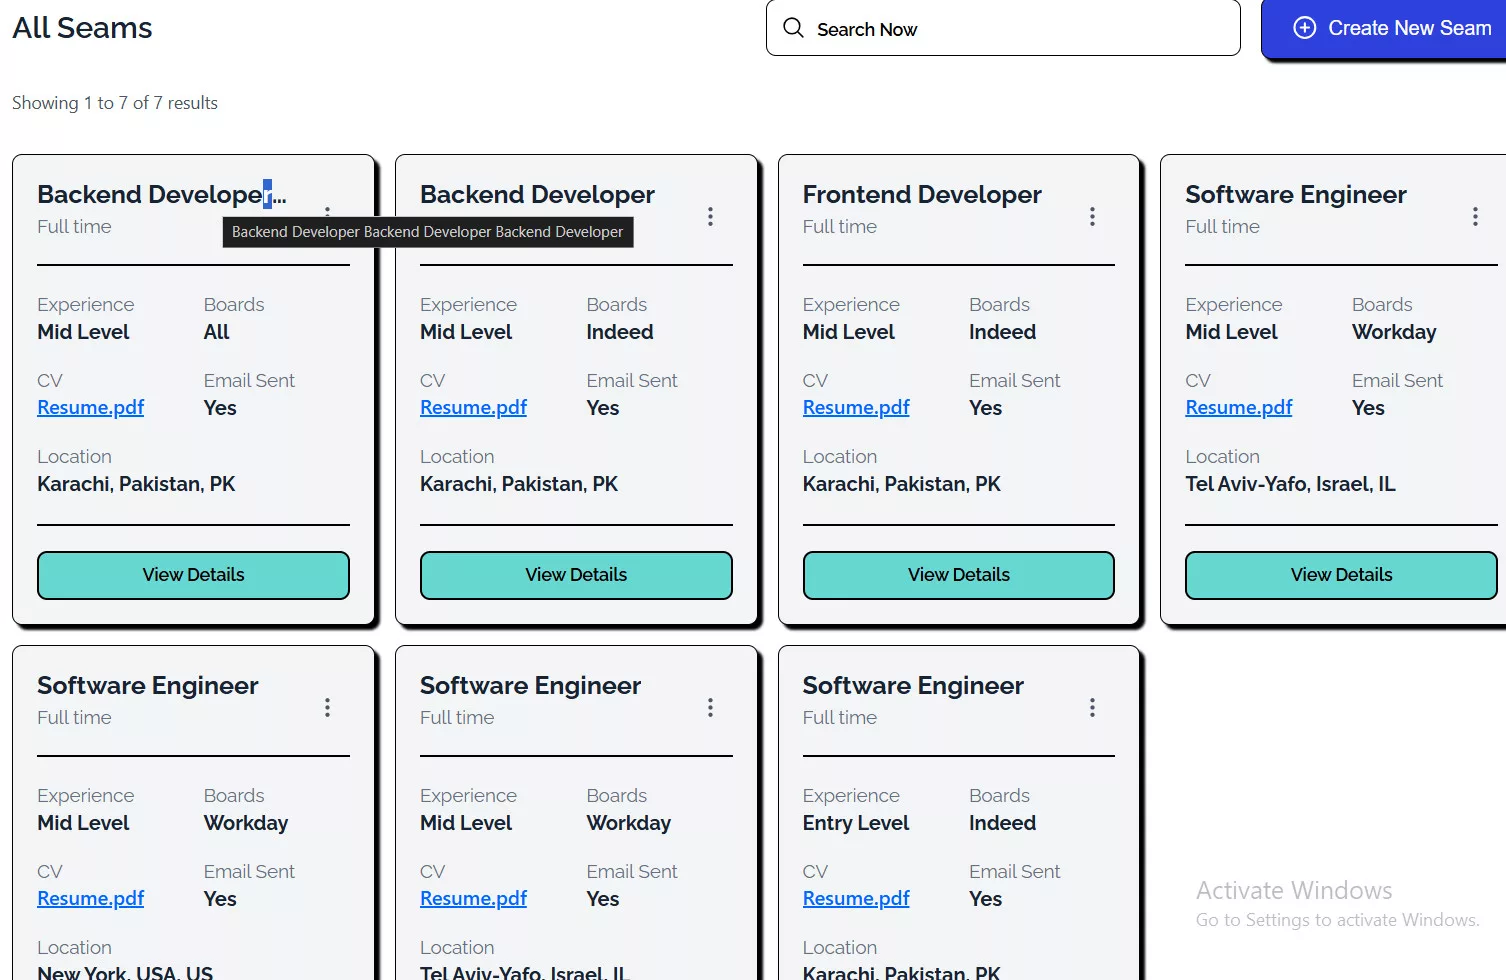Click the Resume.pdf link on the New York card
The width and height of the screenshot is (1506, 980).
tap(91, 899)
